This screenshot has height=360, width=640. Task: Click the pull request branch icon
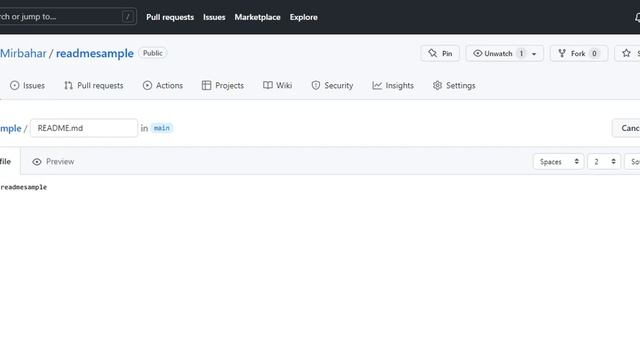68,85
